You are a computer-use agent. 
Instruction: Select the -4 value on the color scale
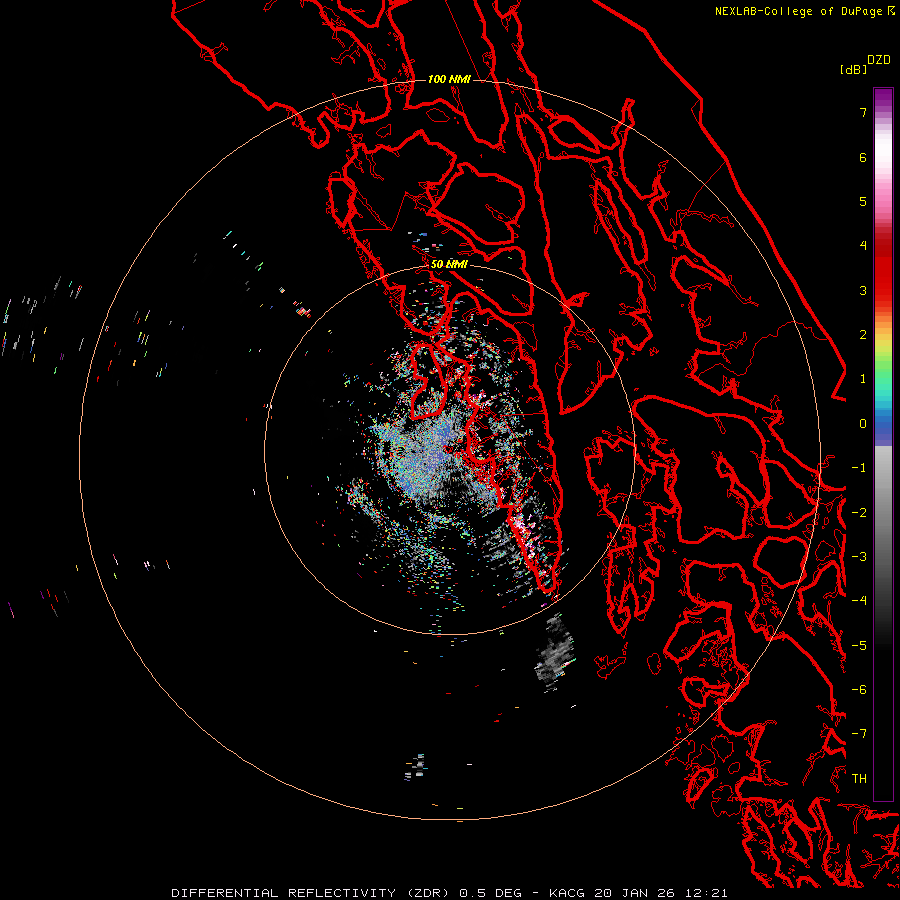tap(859, 601)
